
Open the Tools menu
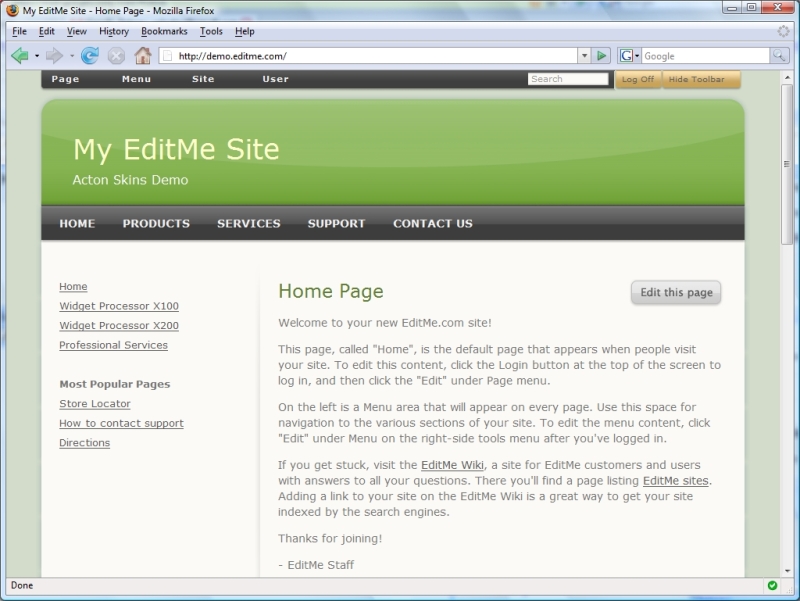pyautogui.click(x=211, y=31)
